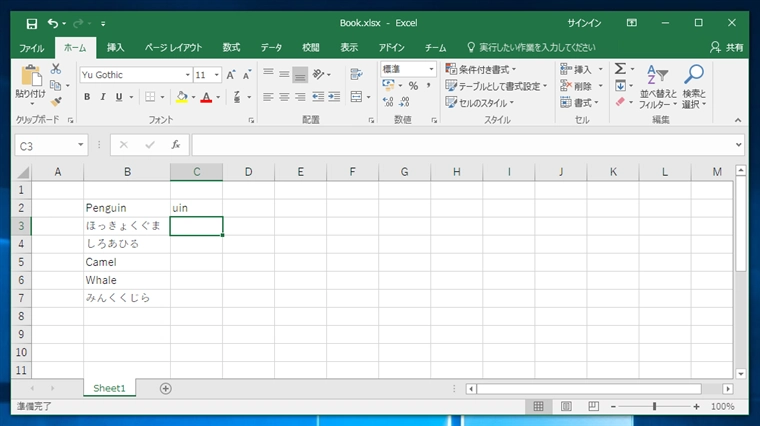Click the wrap text icon
This screenshot has height=426, width=760.
tap(356, 74)
